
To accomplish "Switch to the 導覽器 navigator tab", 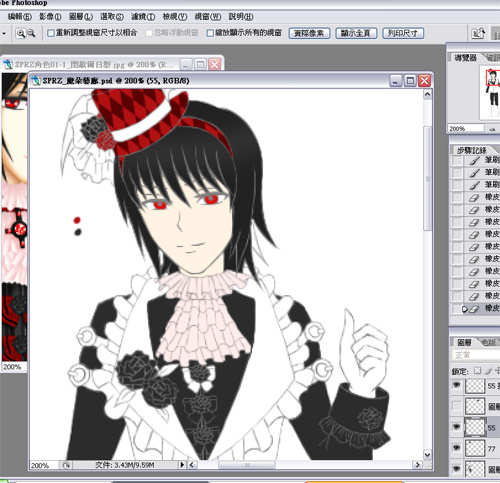I will 465,58.
